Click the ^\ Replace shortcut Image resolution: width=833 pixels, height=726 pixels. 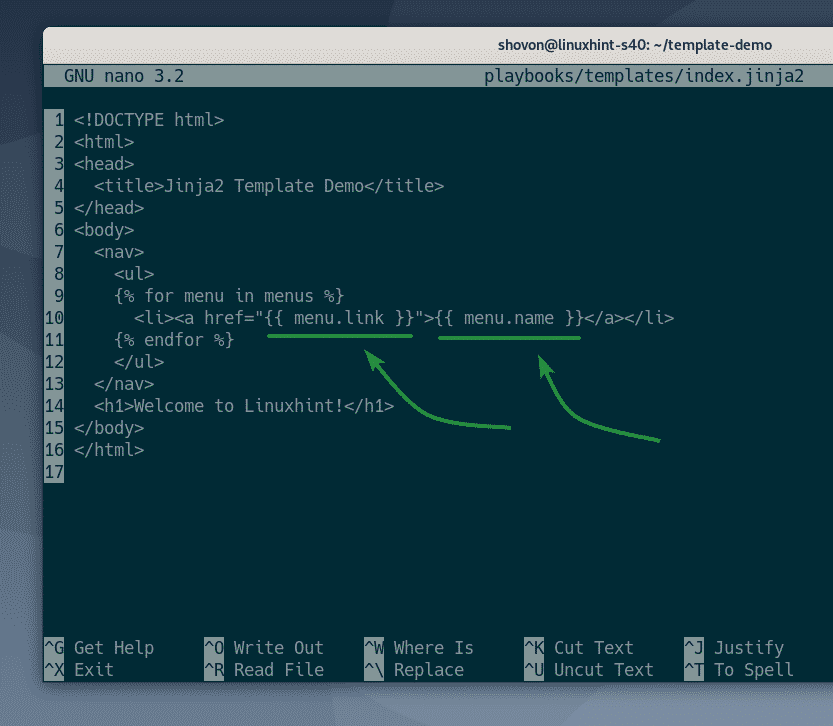[x=414, y=670]
